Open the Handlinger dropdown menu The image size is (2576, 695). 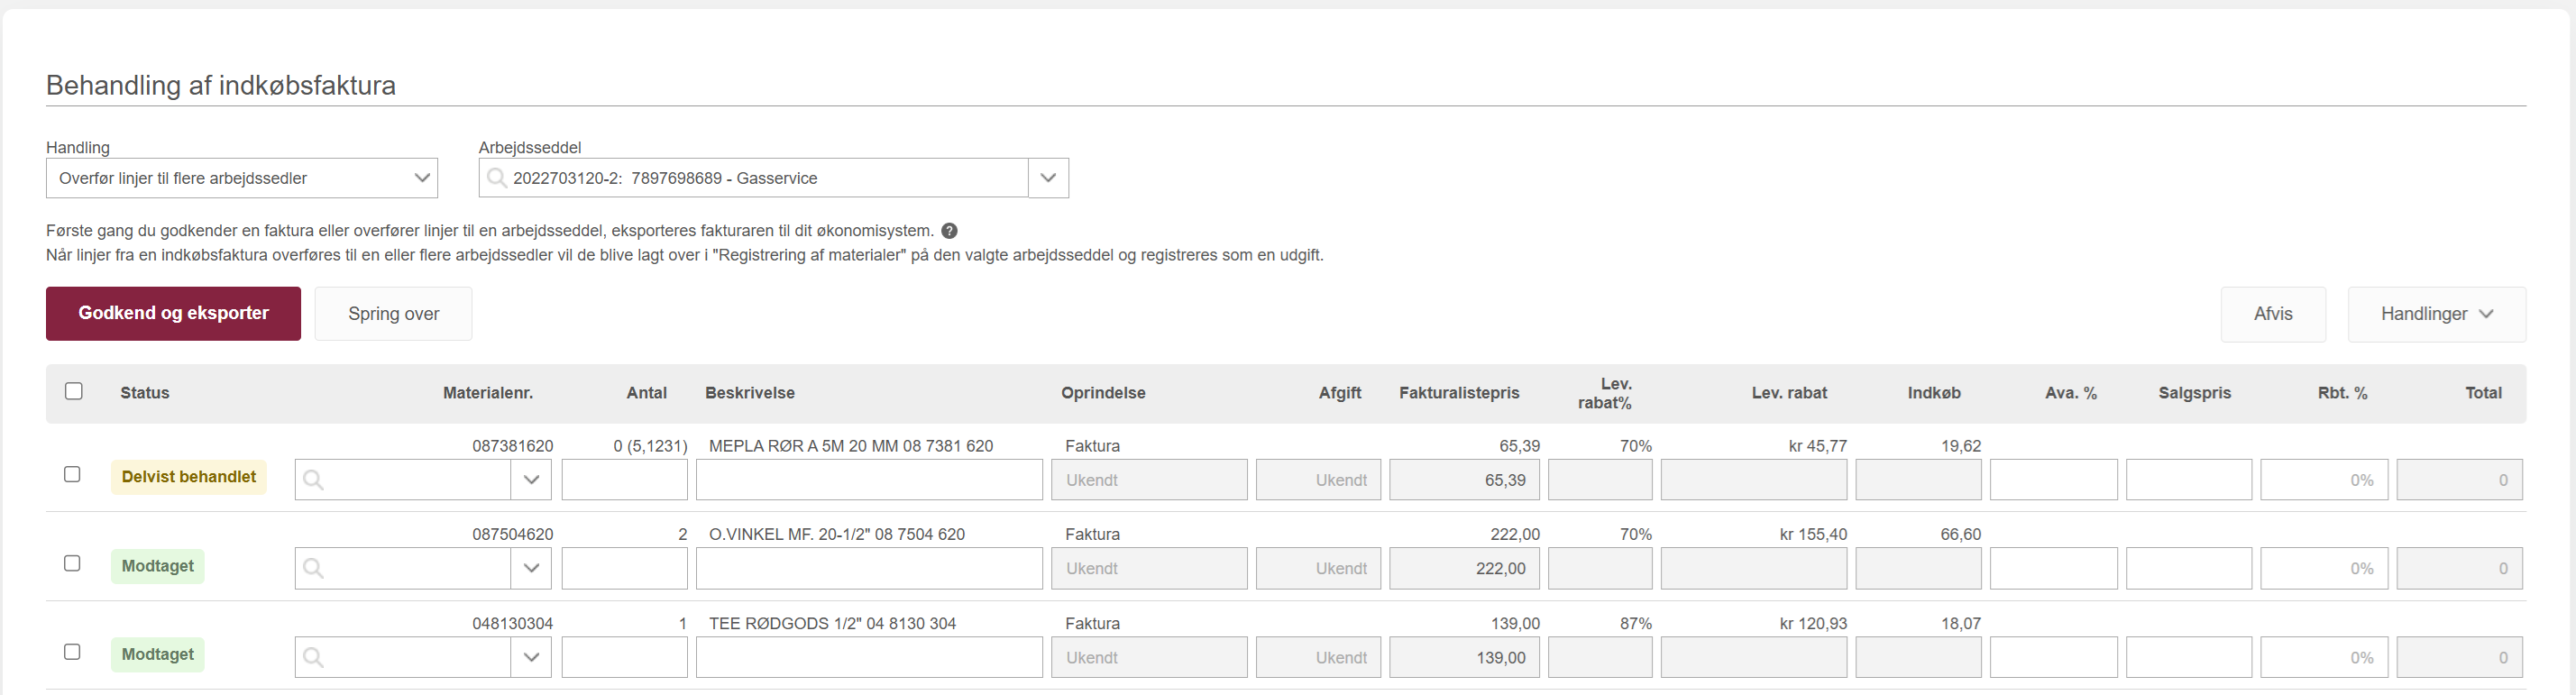(2436, 314)
